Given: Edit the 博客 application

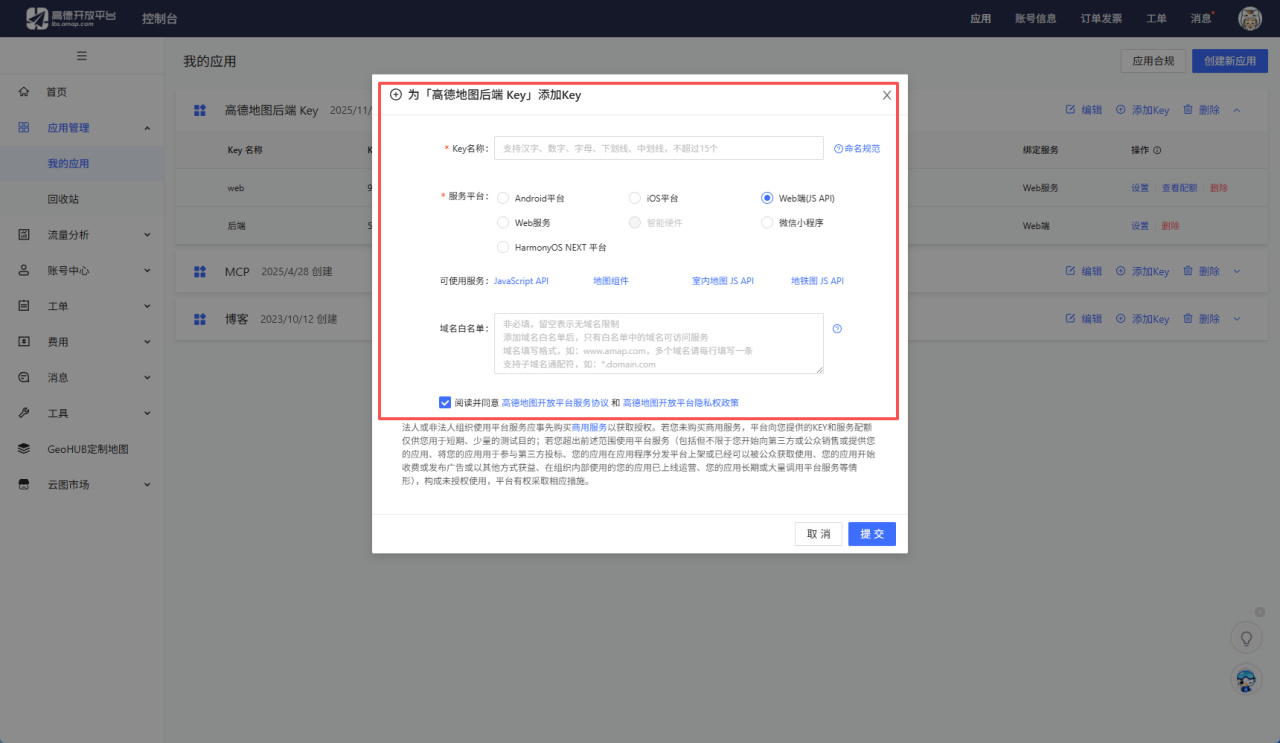Looking at the screenshot, I should click(x=1084, y=319).
